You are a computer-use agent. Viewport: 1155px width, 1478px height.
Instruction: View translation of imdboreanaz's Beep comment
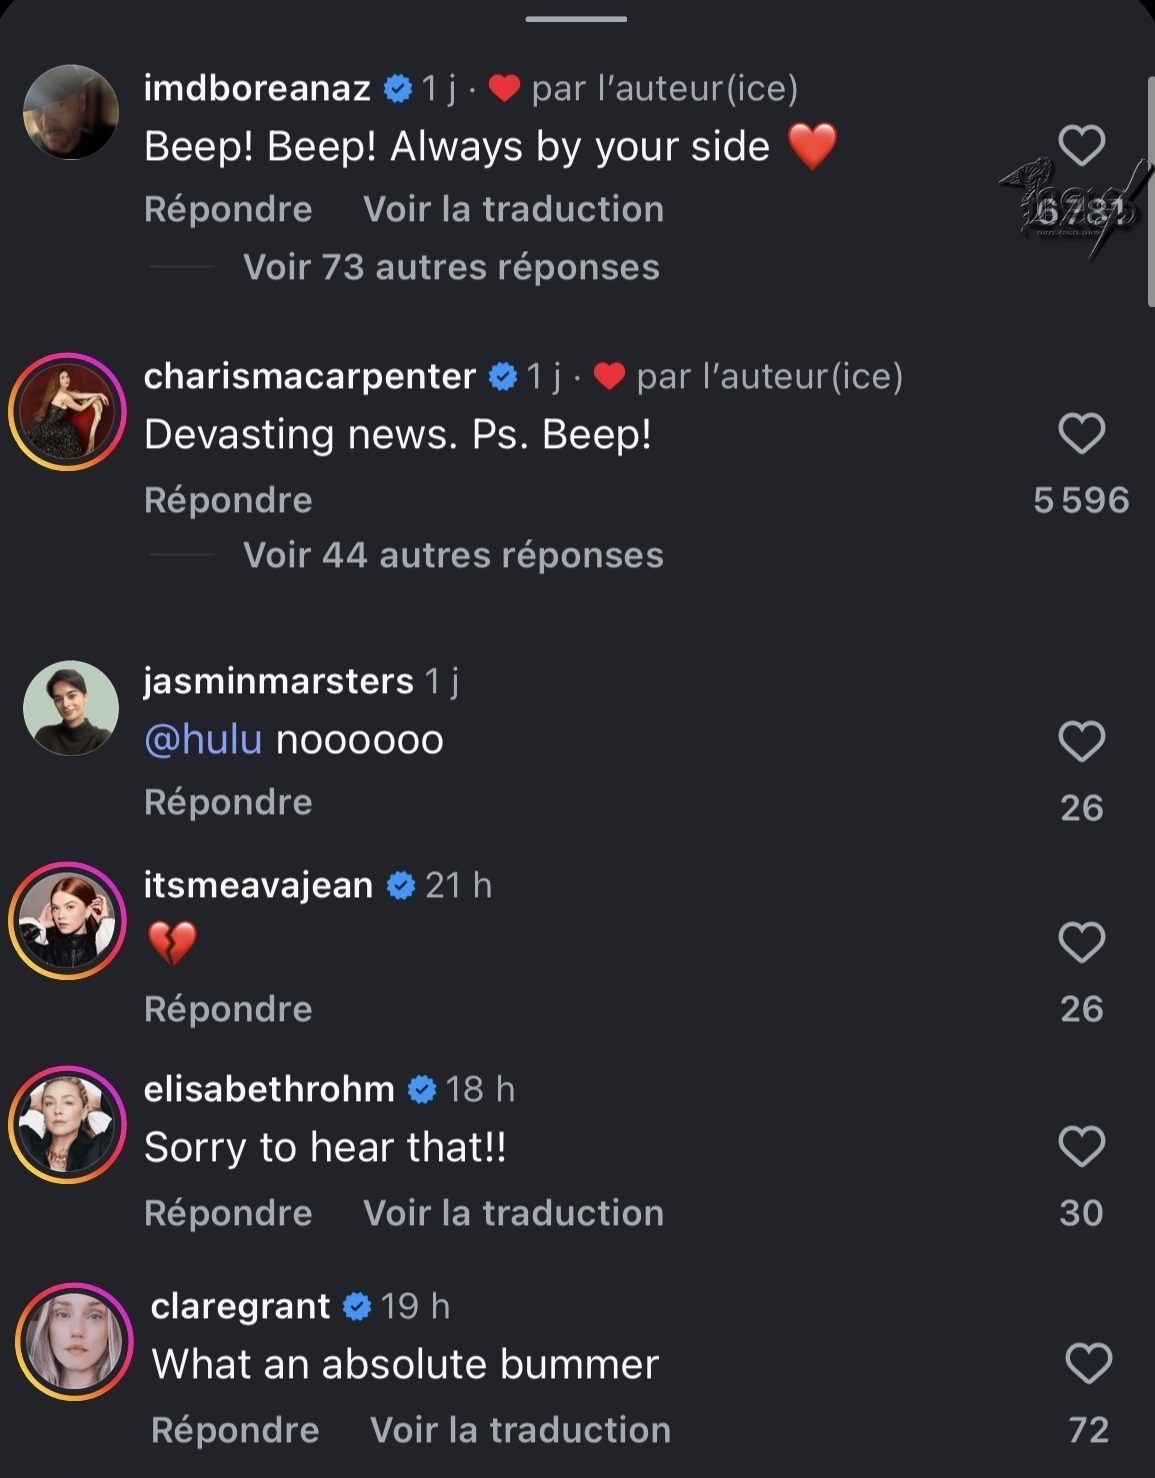[x=513, y=209]
